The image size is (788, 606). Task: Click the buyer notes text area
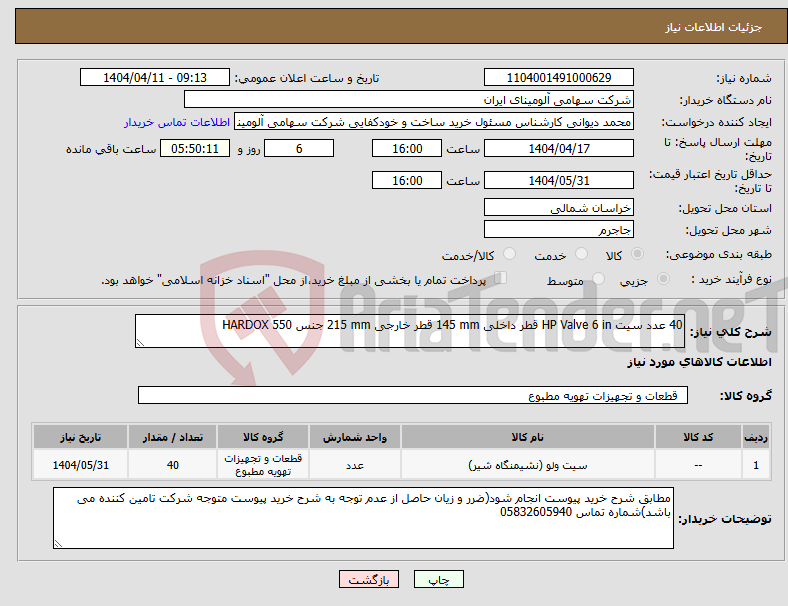[x=363, y=518]
